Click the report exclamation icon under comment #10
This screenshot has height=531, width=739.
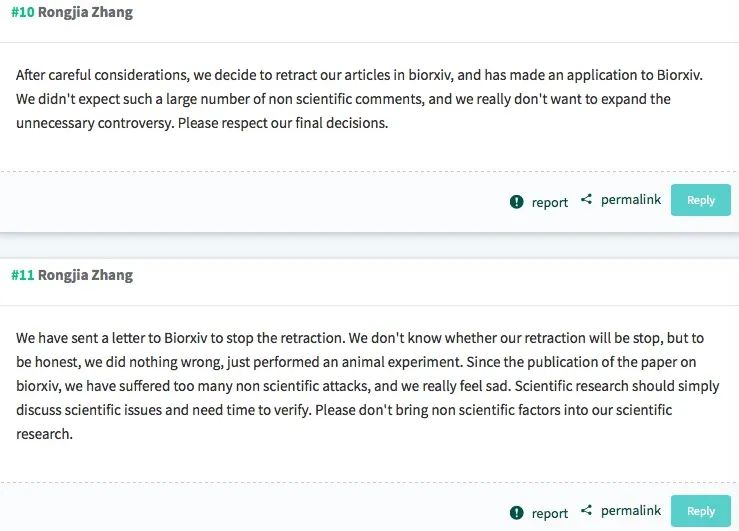[516, 201]
